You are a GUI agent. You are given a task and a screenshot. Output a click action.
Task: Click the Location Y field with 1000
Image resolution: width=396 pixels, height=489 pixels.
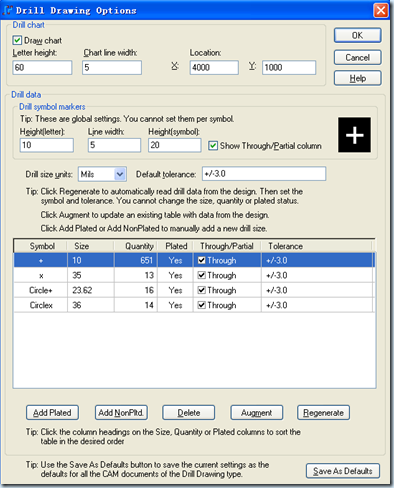pyautogui.click(x=289, y=68)
